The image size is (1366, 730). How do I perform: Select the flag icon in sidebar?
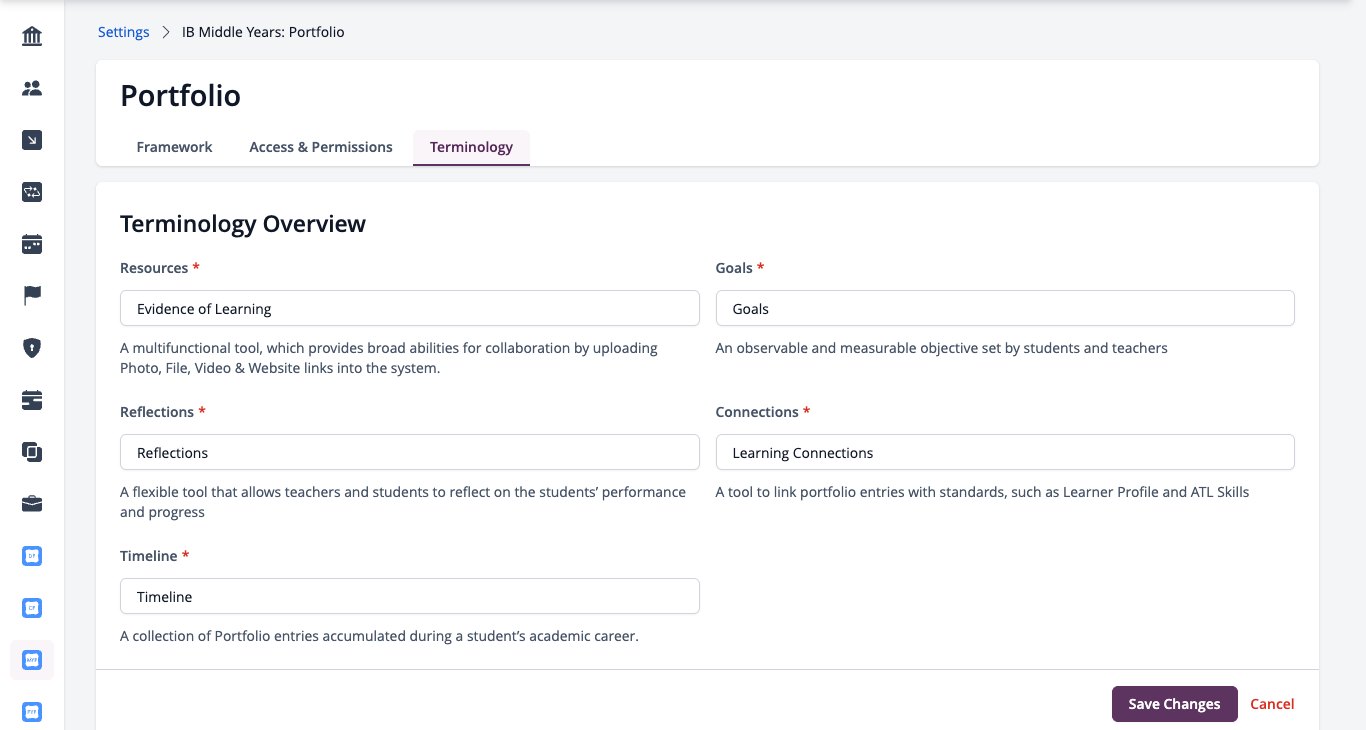(x=32, y=296)
